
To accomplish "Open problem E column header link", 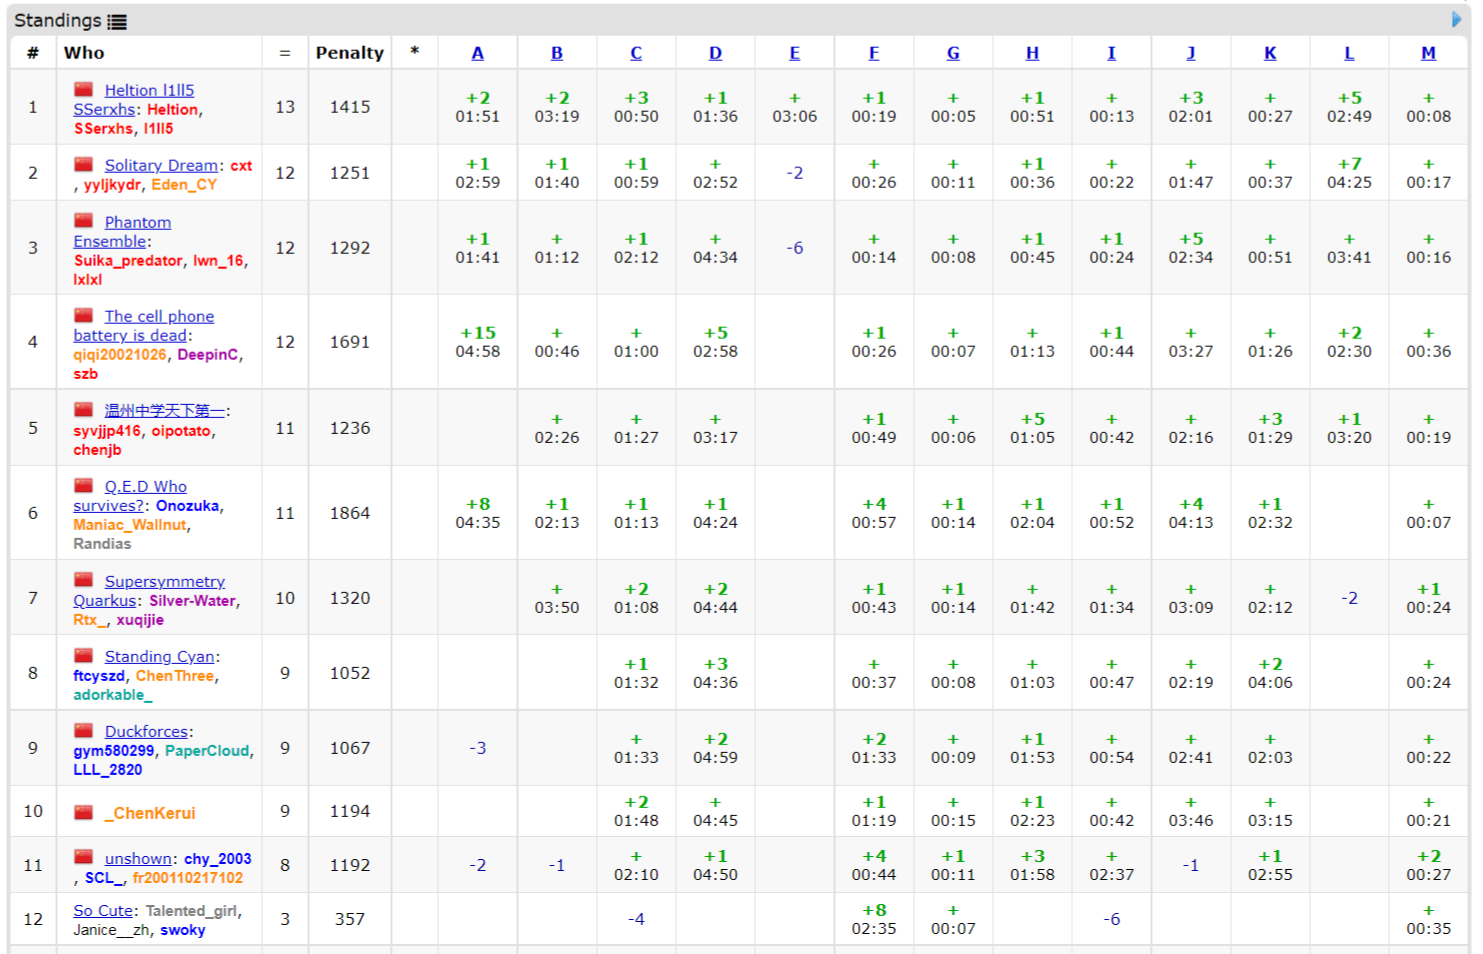I will click(x=794, y=53).
